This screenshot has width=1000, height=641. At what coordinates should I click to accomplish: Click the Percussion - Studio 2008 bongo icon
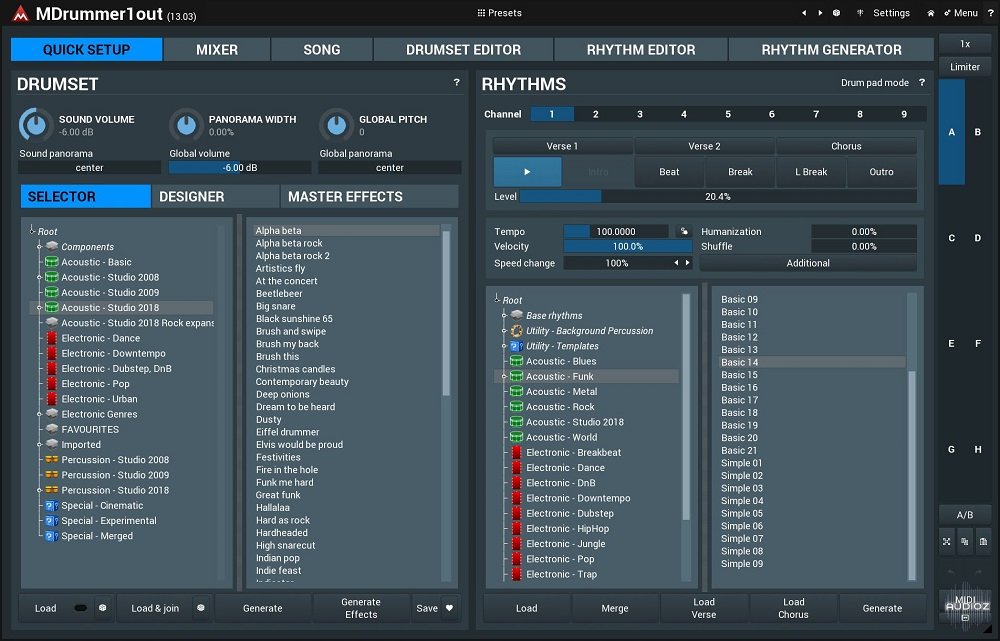click(52, 460)
